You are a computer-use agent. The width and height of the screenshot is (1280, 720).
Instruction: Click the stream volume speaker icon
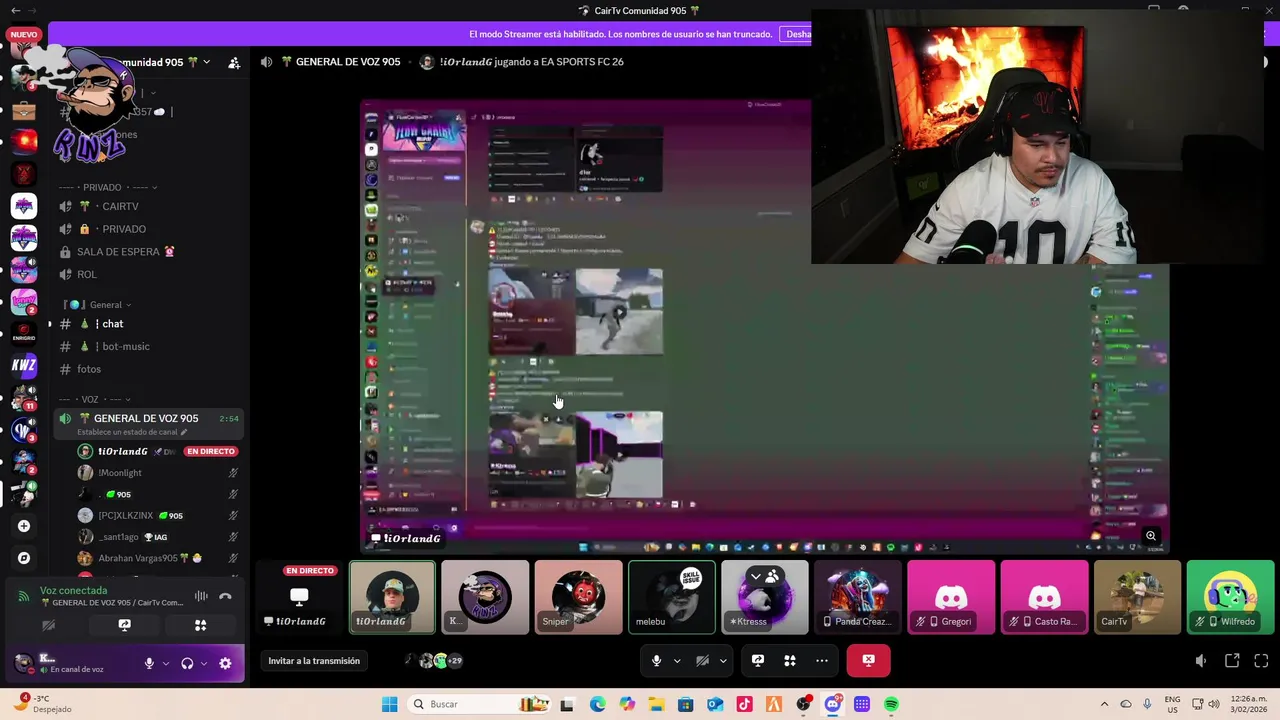click(x=1201, y=660)
